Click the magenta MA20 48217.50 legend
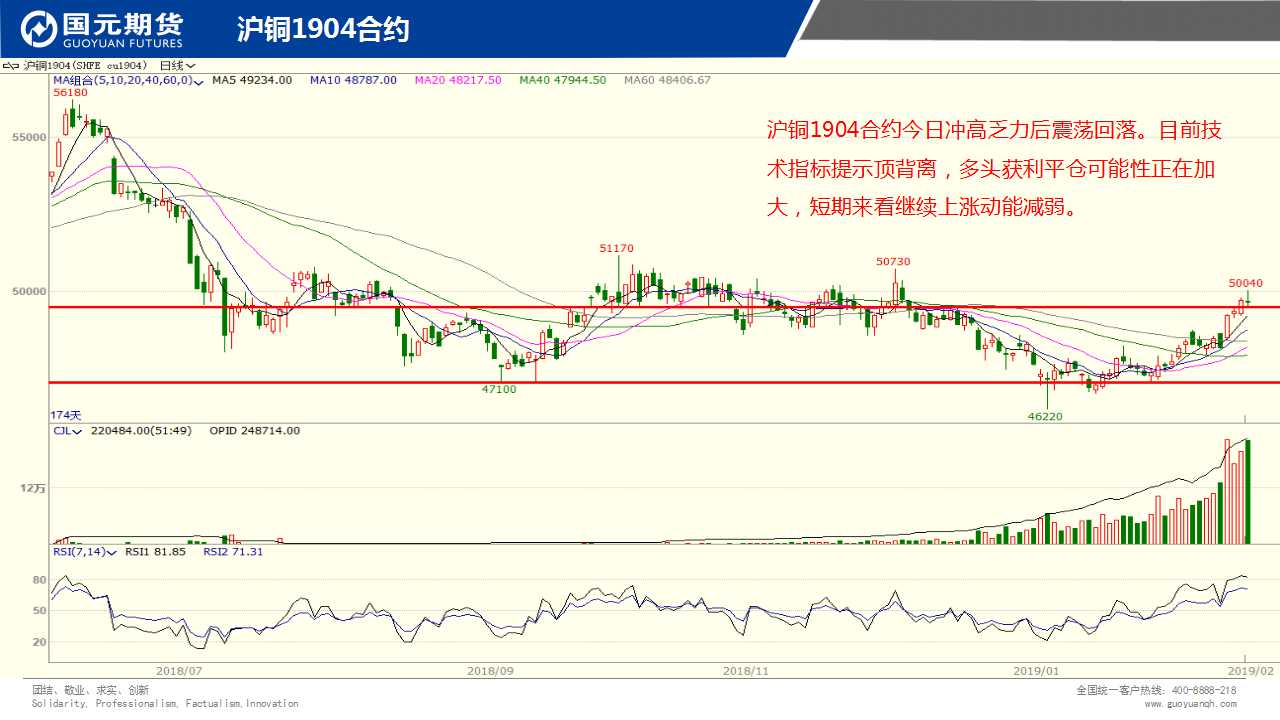Screen dimensions: 1280x720 pos(458,80)
